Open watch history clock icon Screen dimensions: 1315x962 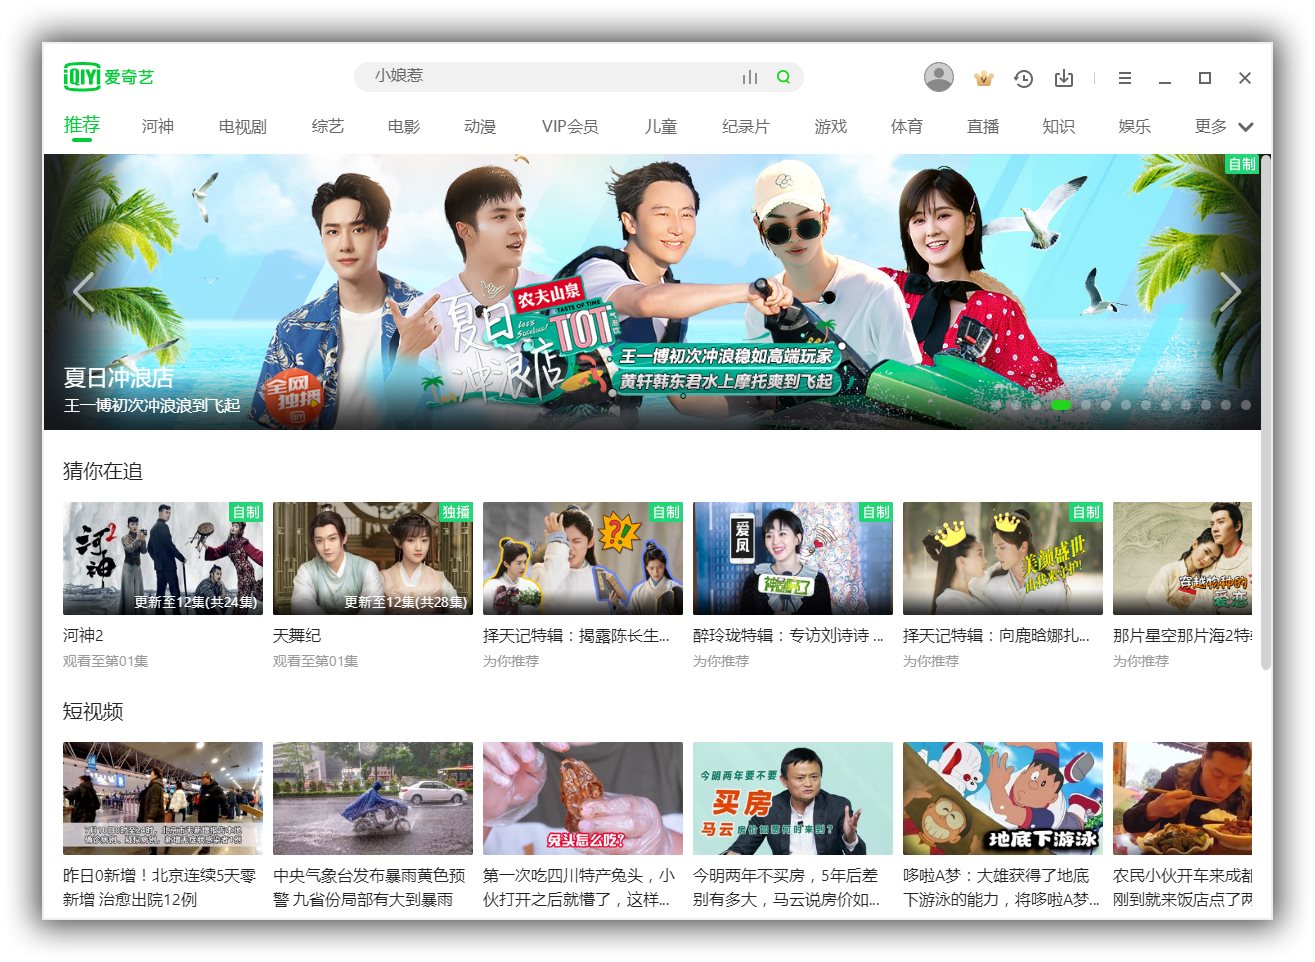click(1023, 78)
